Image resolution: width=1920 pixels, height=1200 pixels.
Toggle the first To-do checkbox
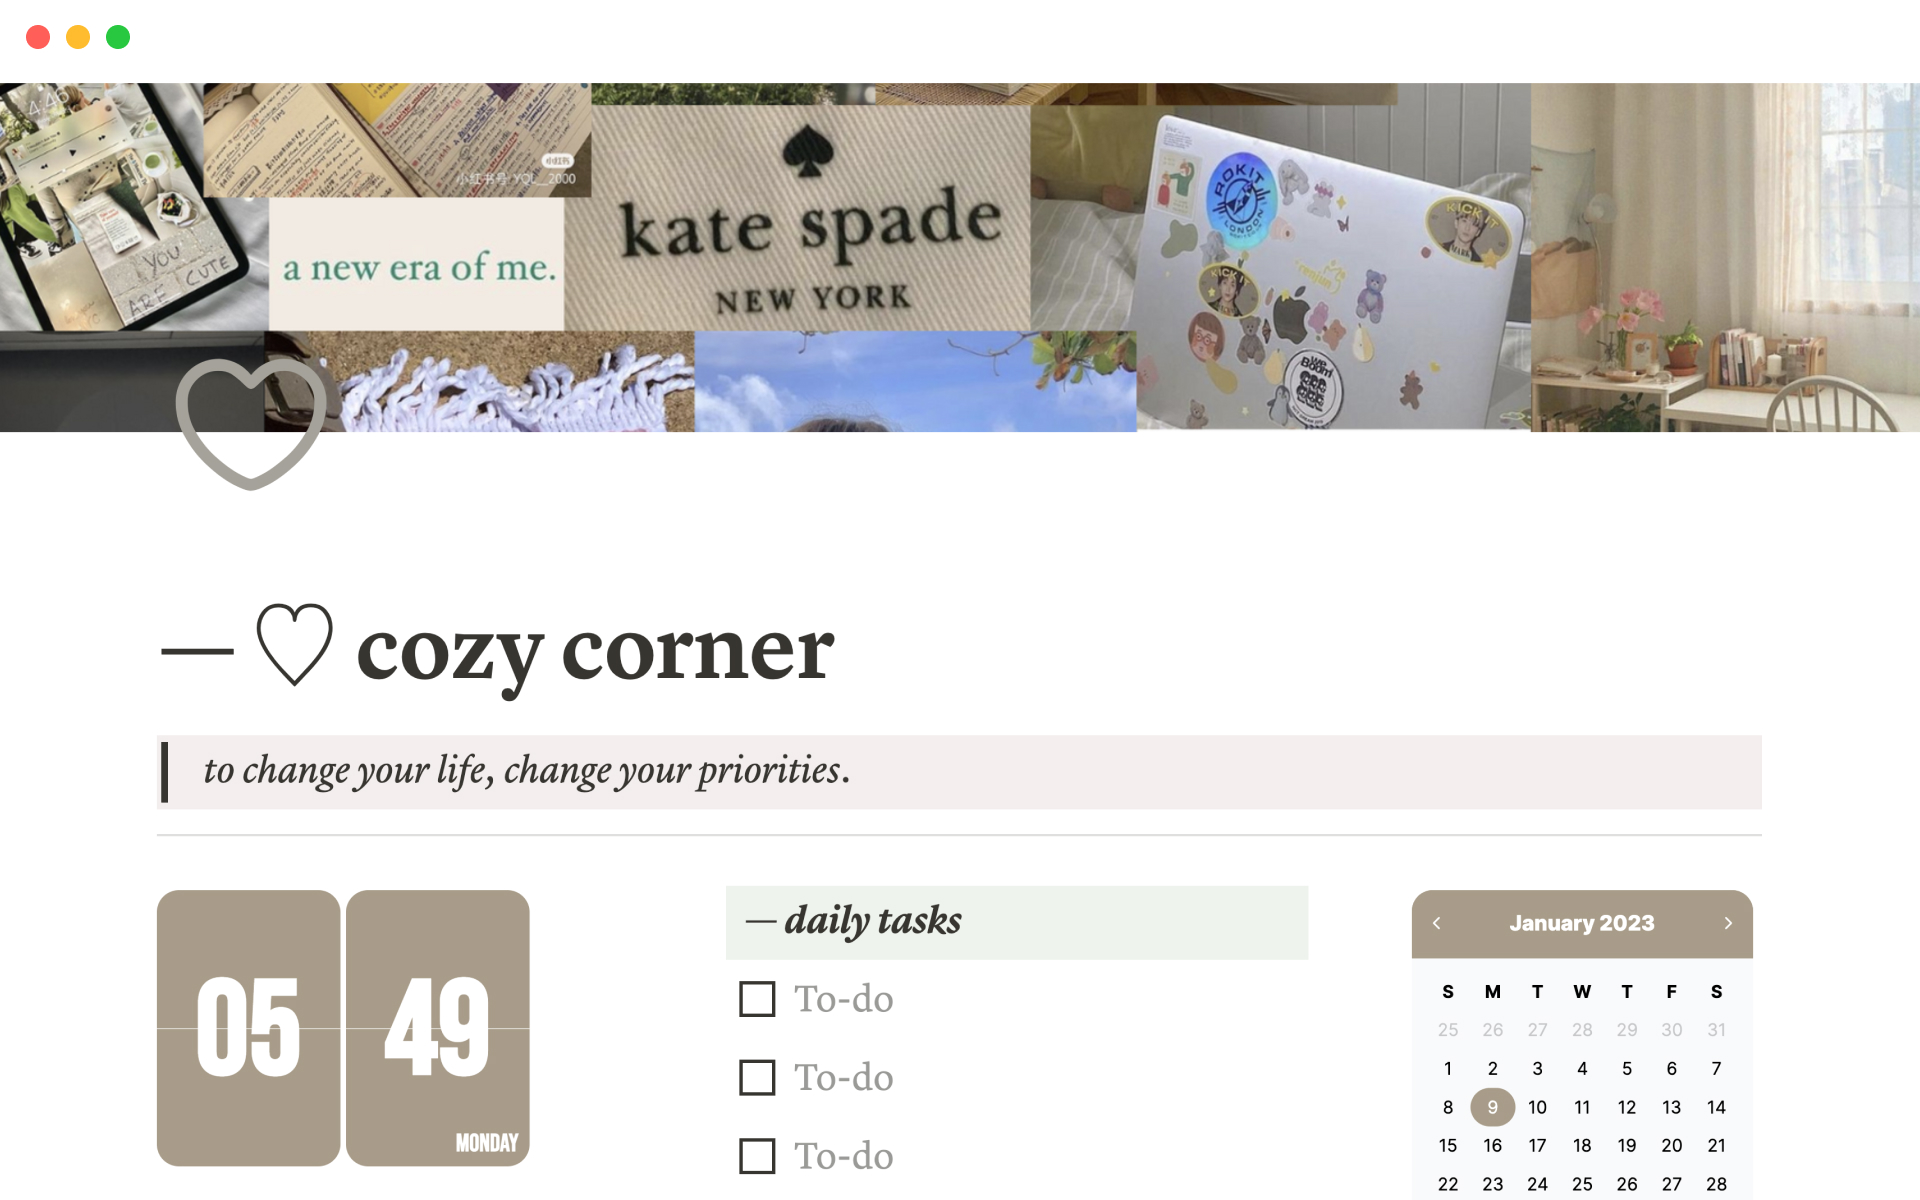tap(755, 998)
